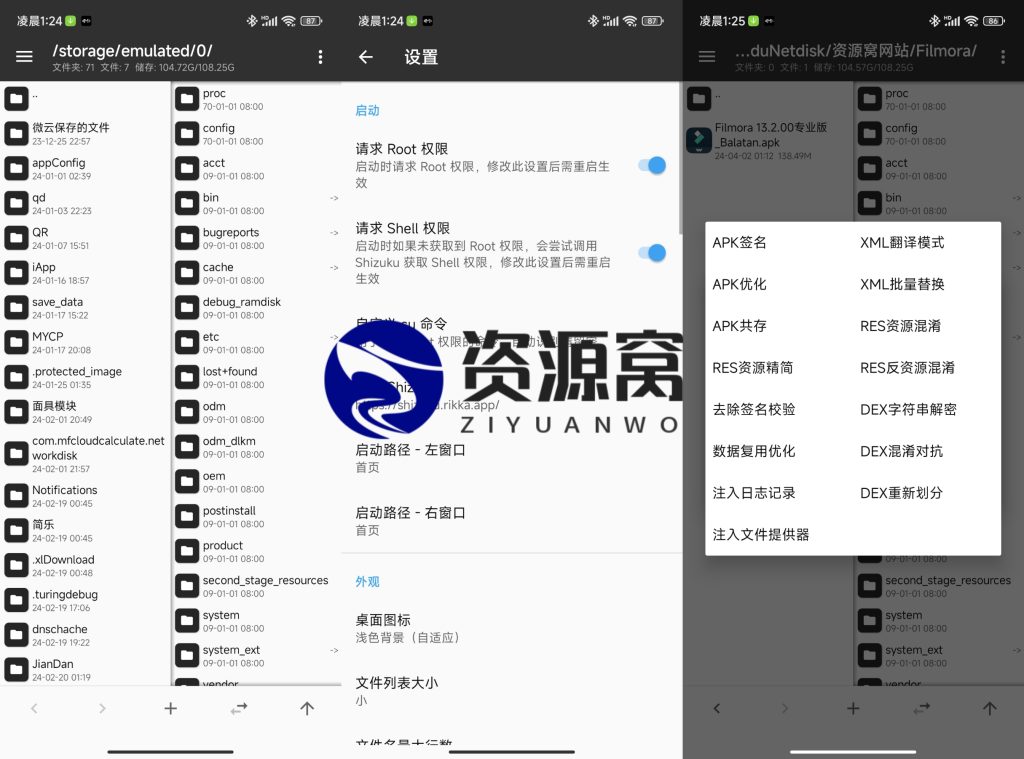
Task: Select 注入日志记录 in the popup
Action: (754, 493)
